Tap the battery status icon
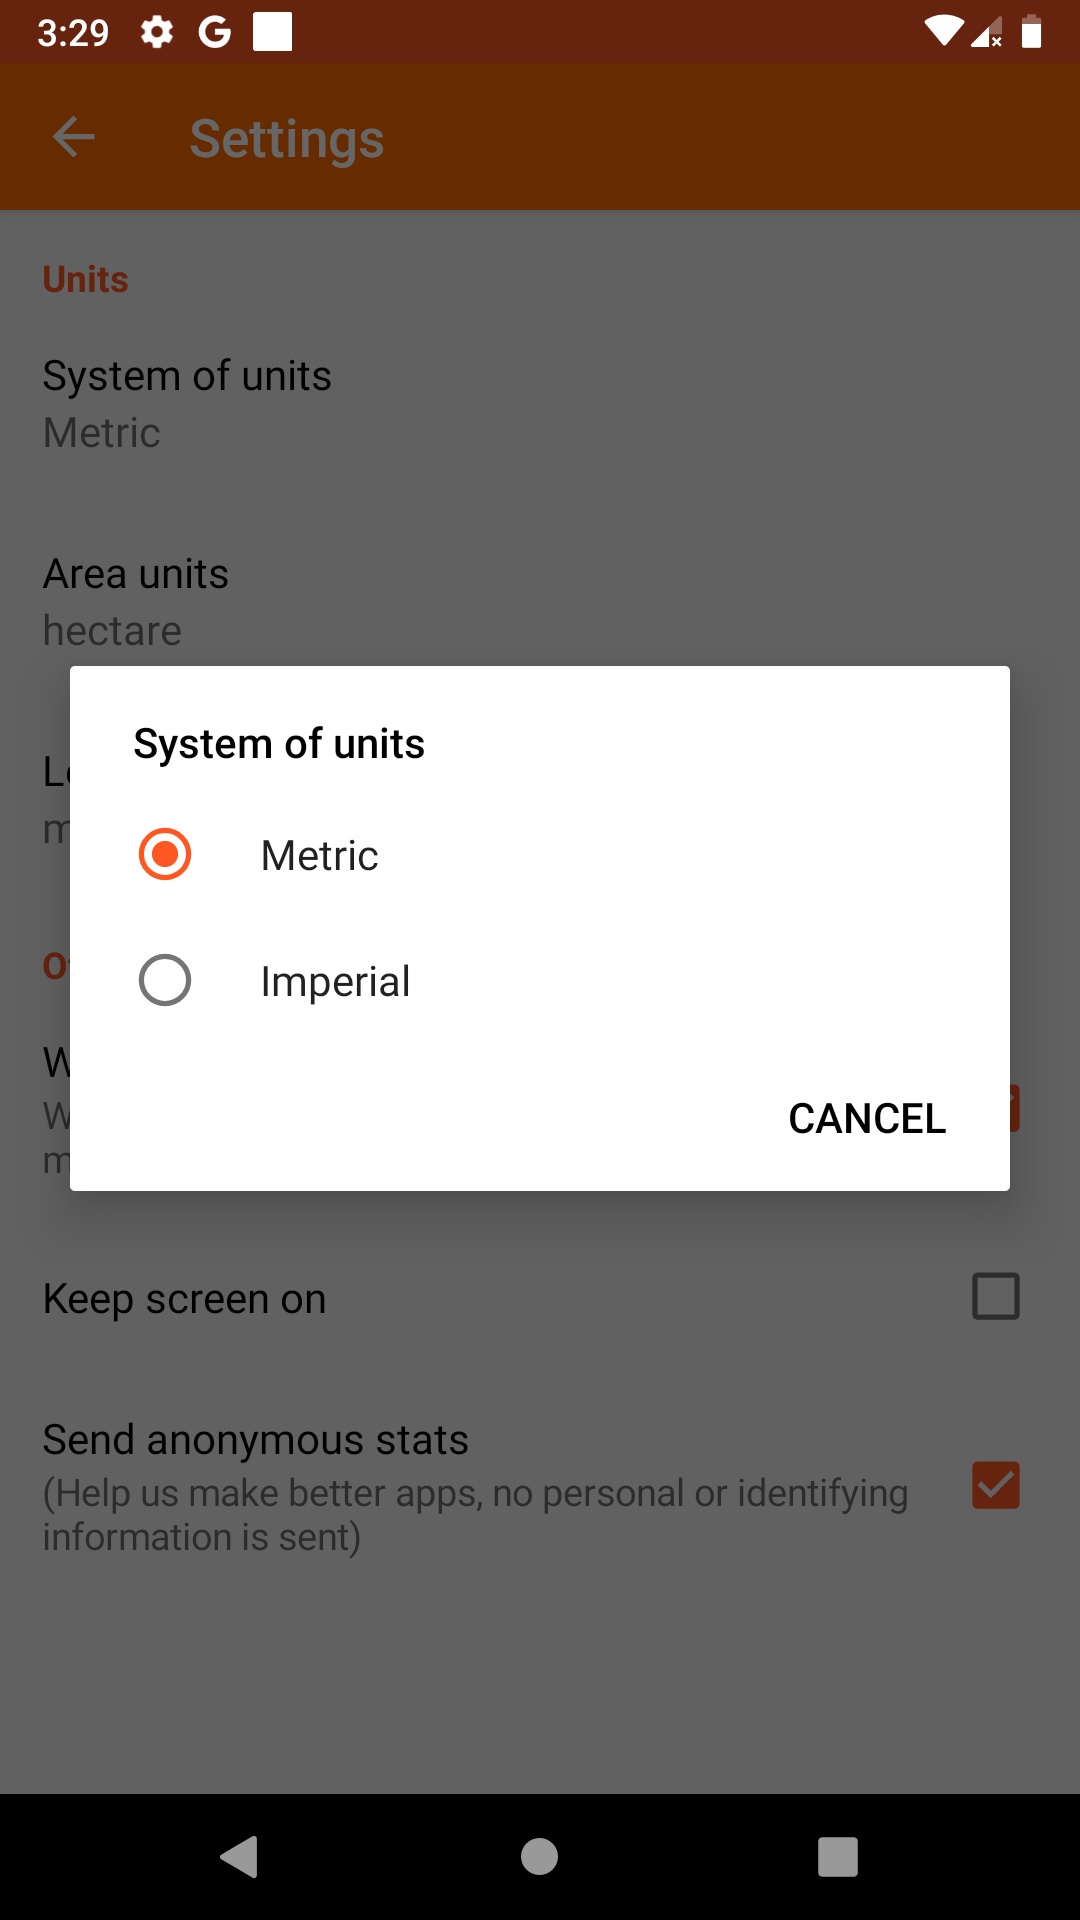Image resolution: width=1080 pixels, height=1920 pixels. pos(1032,32)
